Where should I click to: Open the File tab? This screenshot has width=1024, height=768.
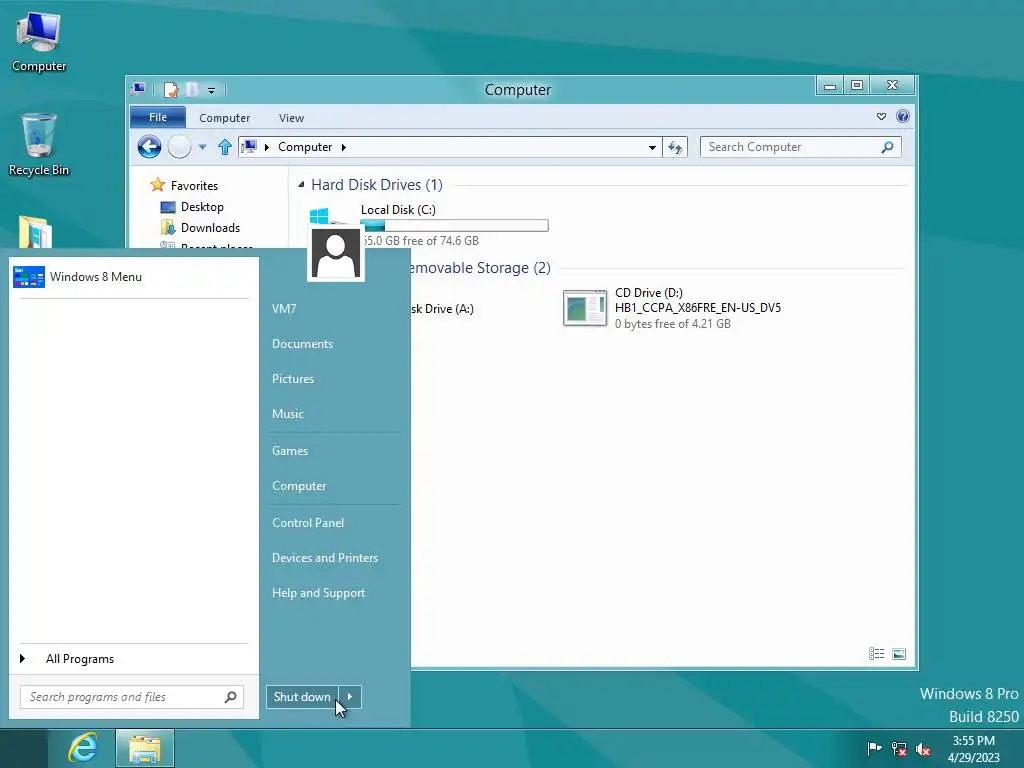pos(158,117)
